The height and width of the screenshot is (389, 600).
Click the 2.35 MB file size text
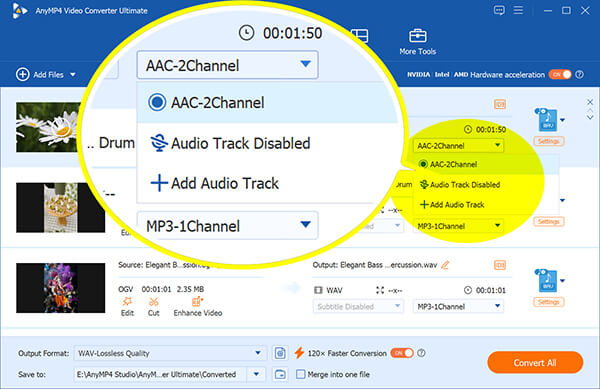(190, 289)
